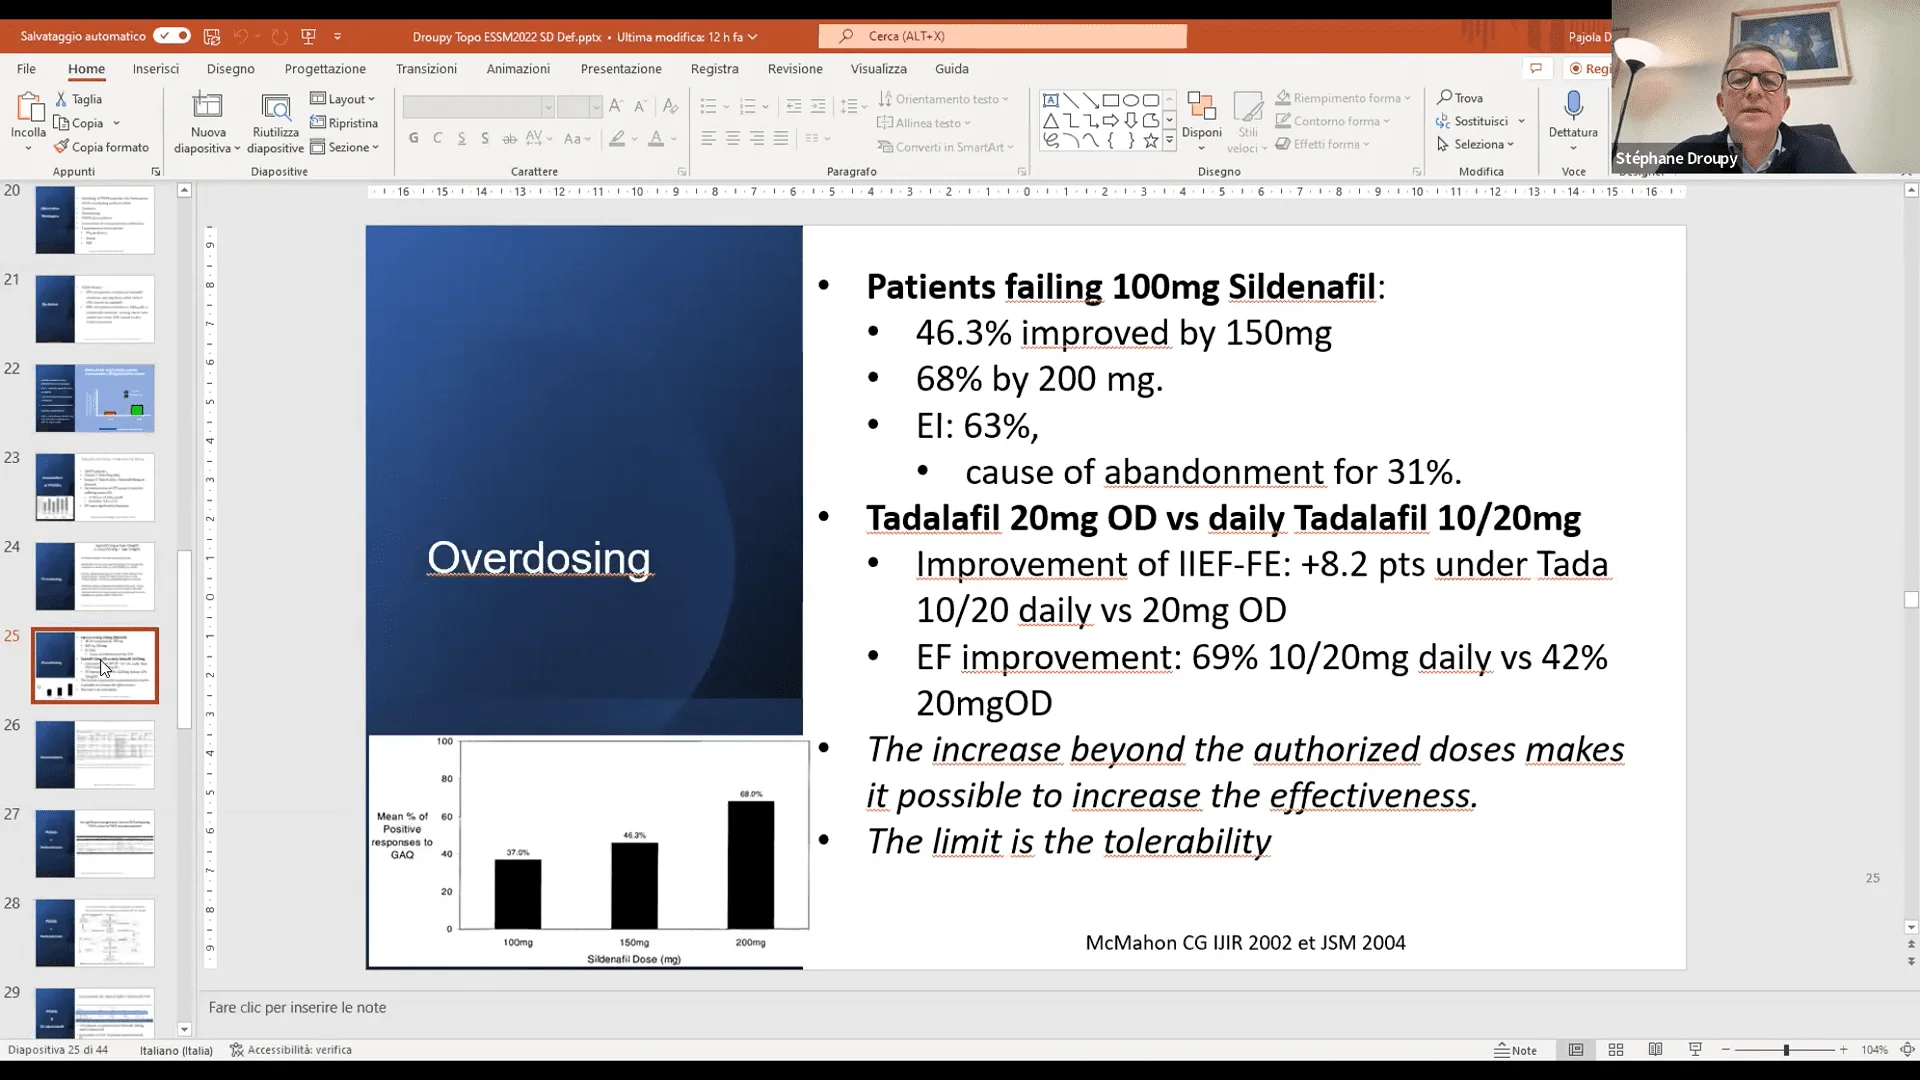Expand file name title dropdown arrow
1920x1080 pixels.
[x=752, y=37]
